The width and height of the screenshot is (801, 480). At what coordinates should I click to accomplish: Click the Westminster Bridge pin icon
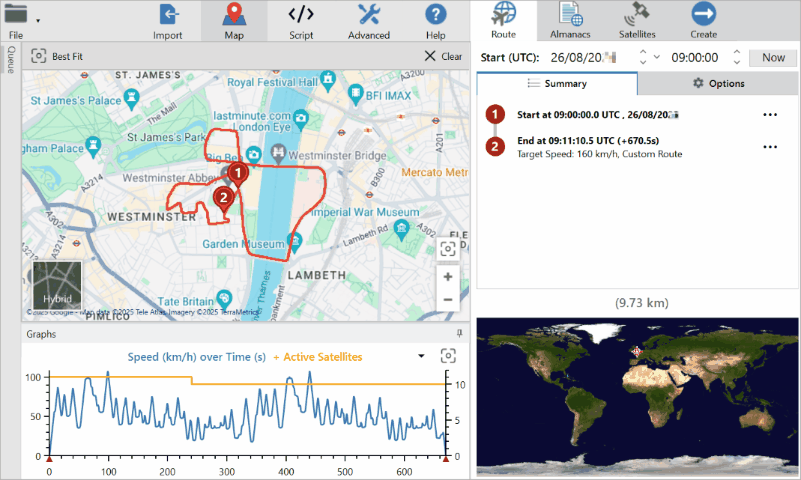click(278, 152)
